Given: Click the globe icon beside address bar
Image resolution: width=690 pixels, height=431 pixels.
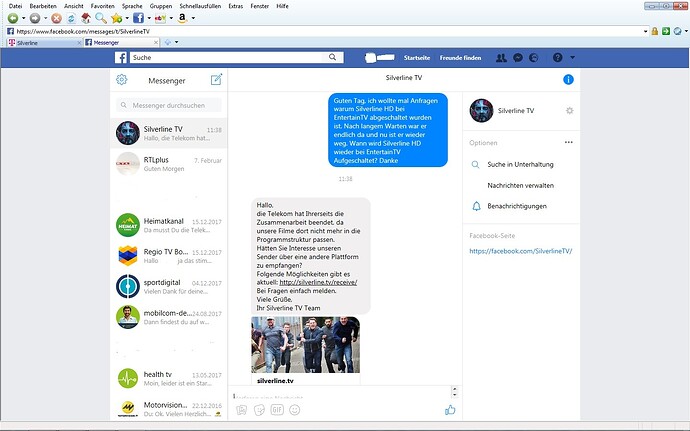Looking at the screenshot, I should pos(678,31).
